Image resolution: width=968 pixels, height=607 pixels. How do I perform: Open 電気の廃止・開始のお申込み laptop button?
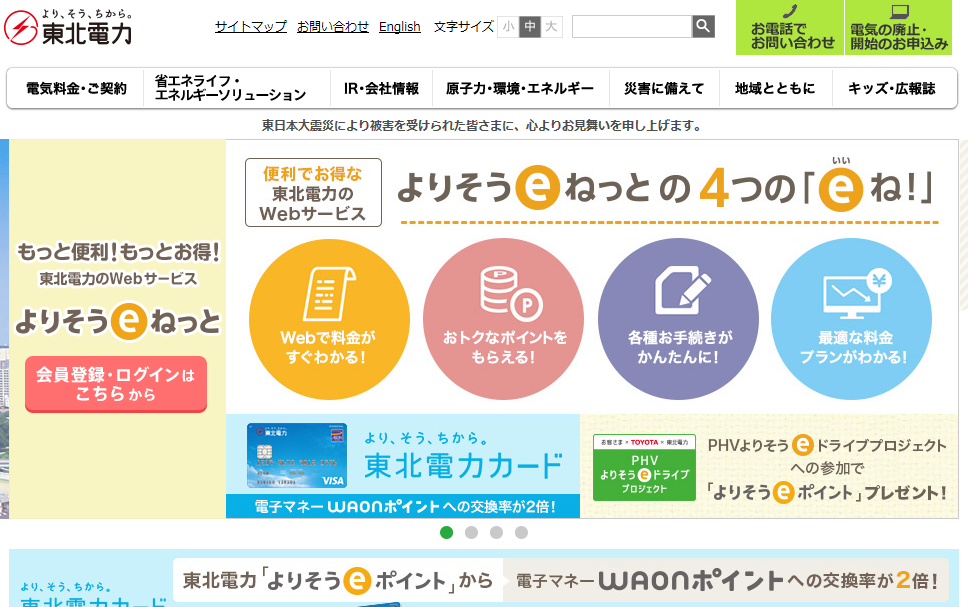tap(898, 28)
